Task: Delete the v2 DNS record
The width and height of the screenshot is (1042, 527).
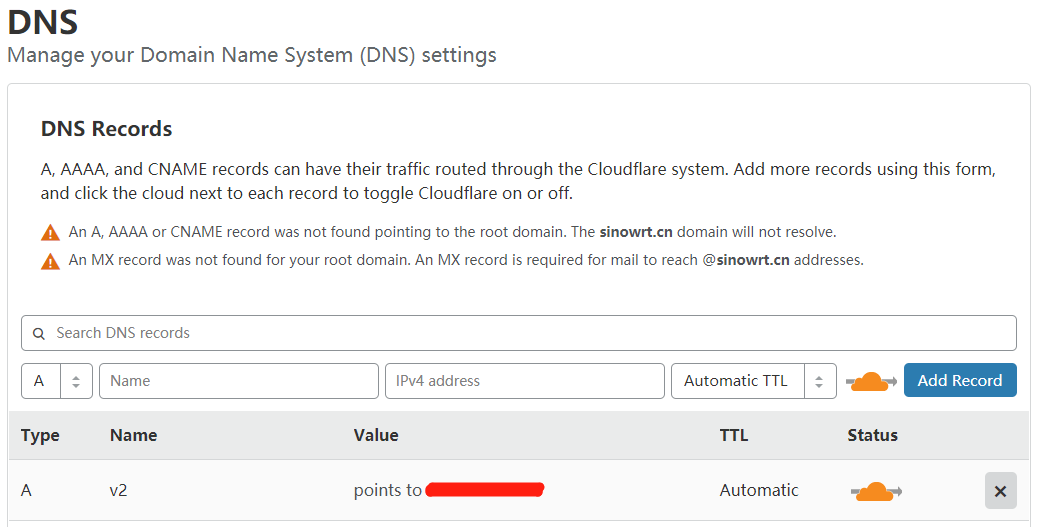Action: tap(1000, 491)
